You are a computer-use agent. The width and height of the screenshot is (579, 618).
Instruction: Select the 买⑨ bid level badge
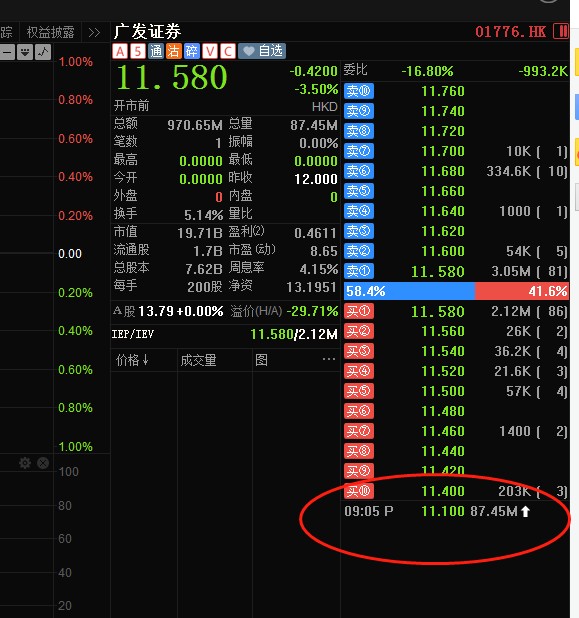pos(359,471)
